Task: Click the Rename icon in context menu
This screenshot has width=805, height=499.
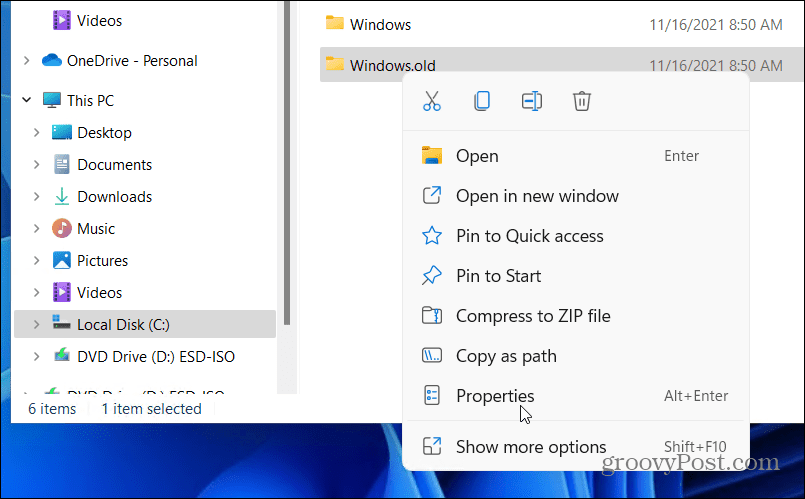Action: [532, 101]
